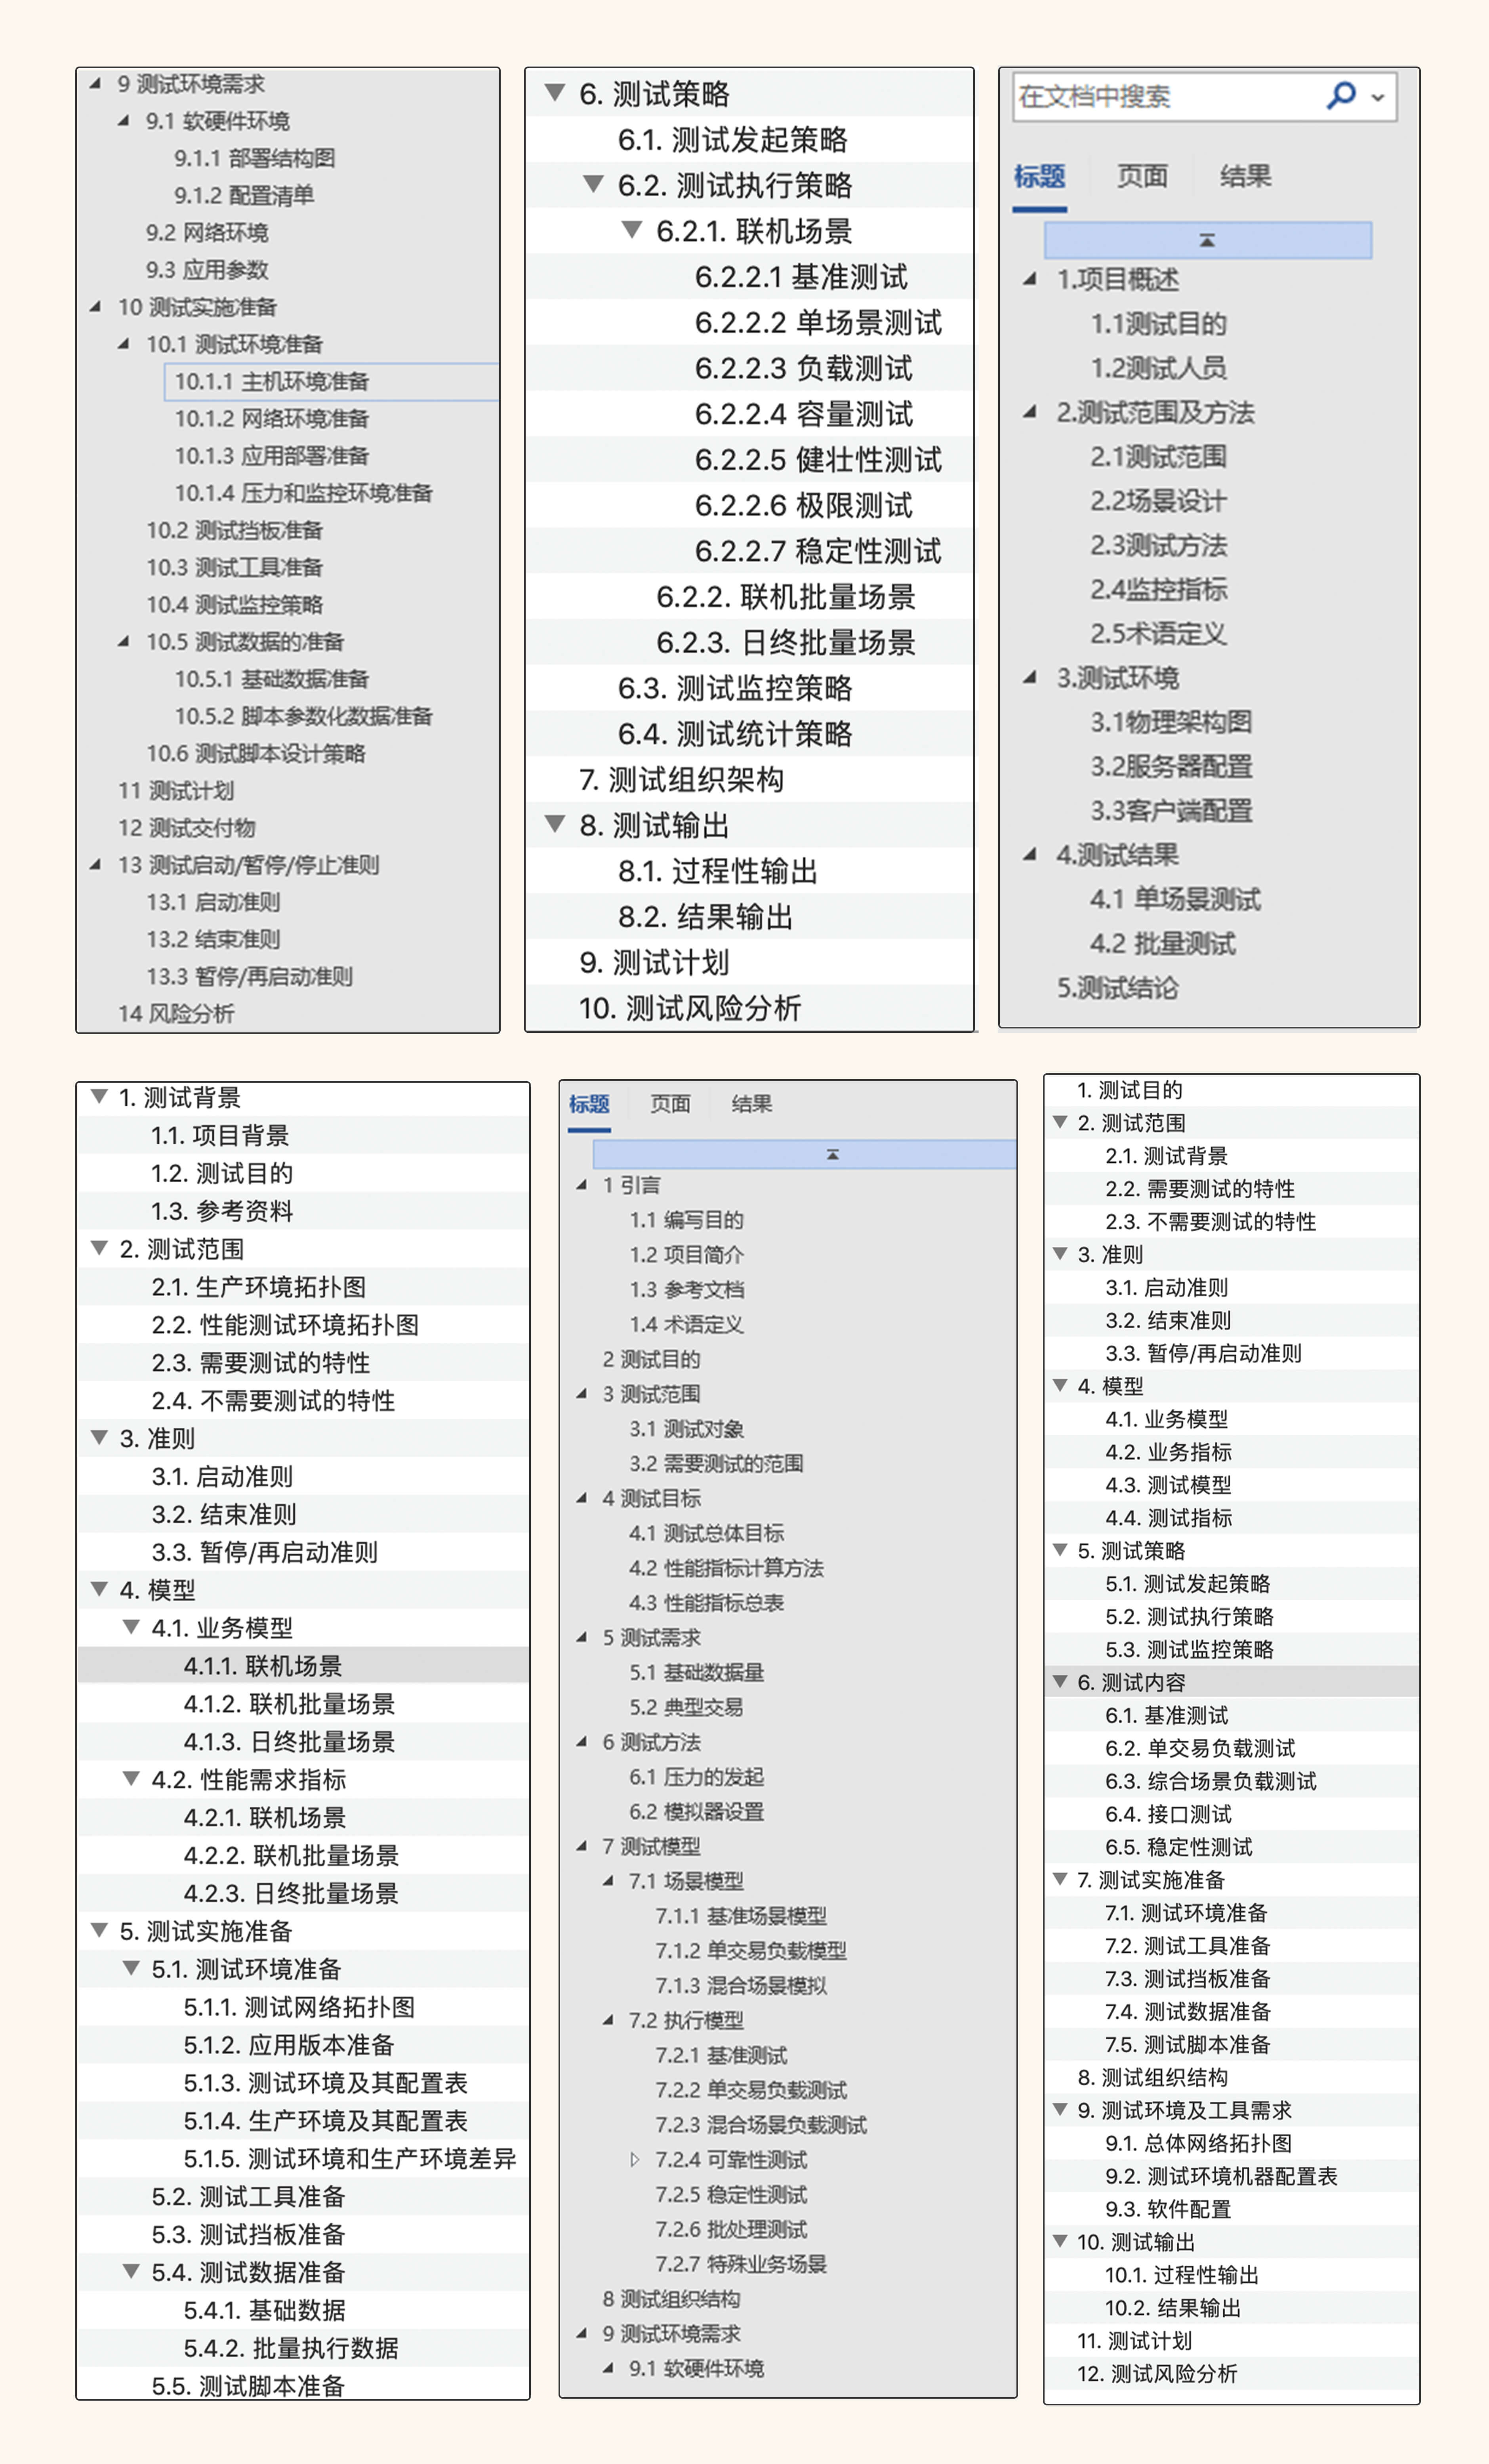
Task: Collapse 4.1. 业务模型 disclosure triangle
Action: pyautogui.click(x=131, y=1627)
